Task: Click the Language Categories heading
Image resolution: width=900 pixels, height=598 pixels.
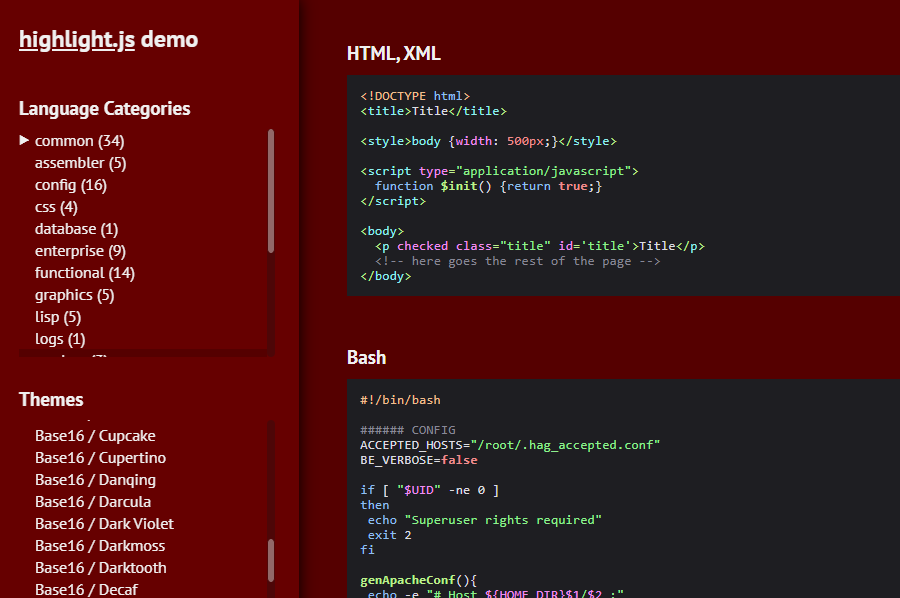Action: [x=104, y=108]
